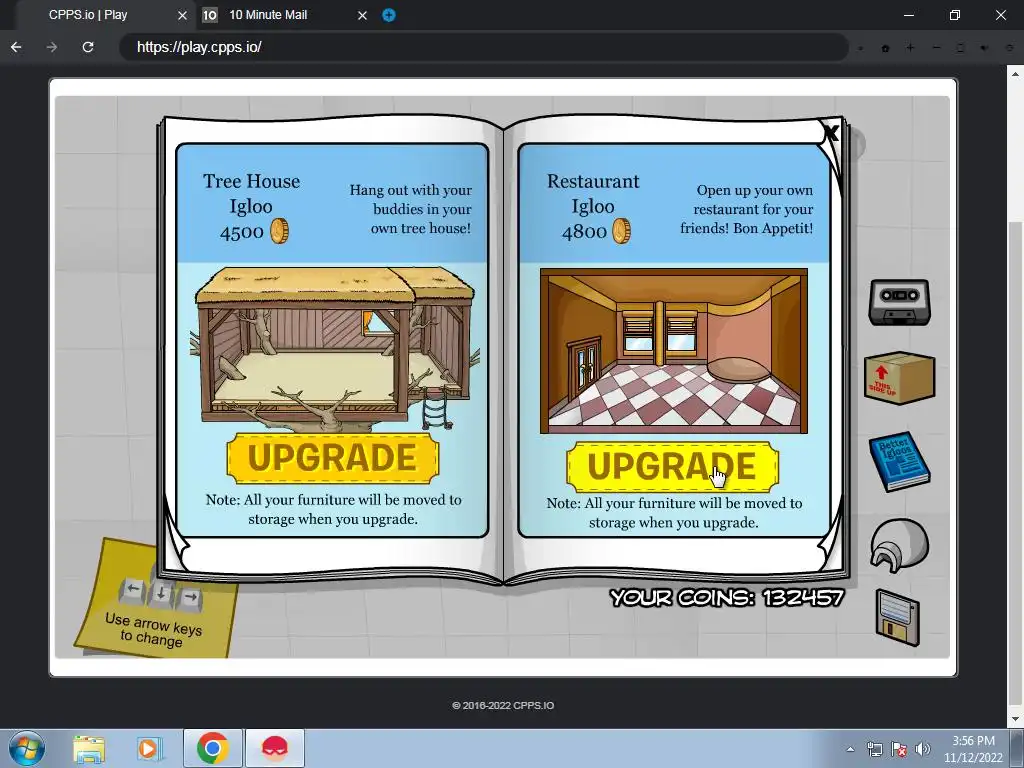Go back in browser history

coord(16,47)
